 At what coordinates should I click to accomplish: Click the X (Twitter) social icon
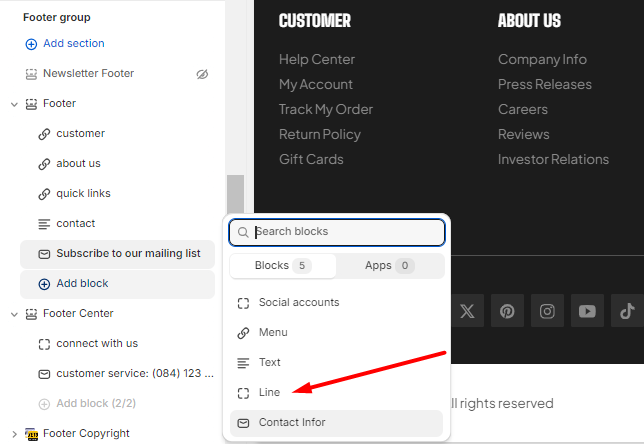tap(467, 311)
